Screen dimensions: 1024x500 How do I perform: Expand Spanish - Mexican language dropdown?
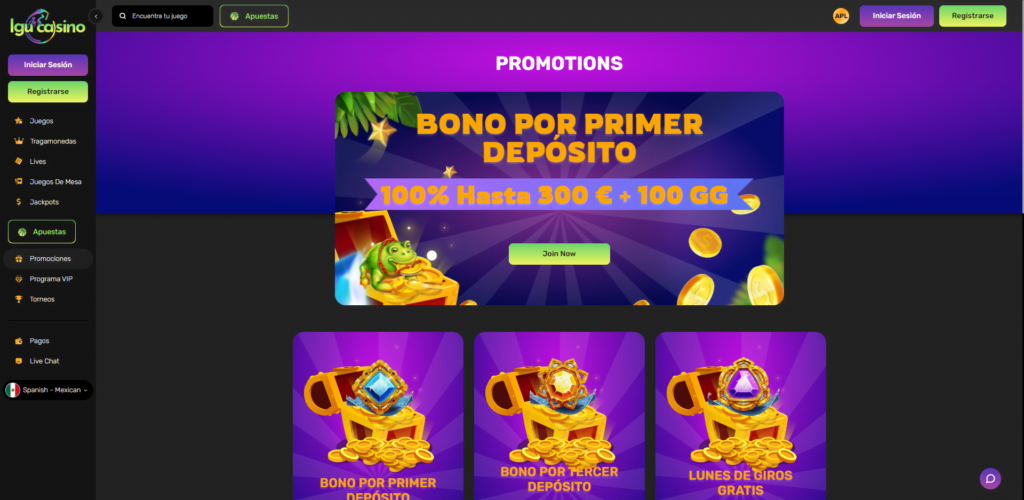(48, 390)
